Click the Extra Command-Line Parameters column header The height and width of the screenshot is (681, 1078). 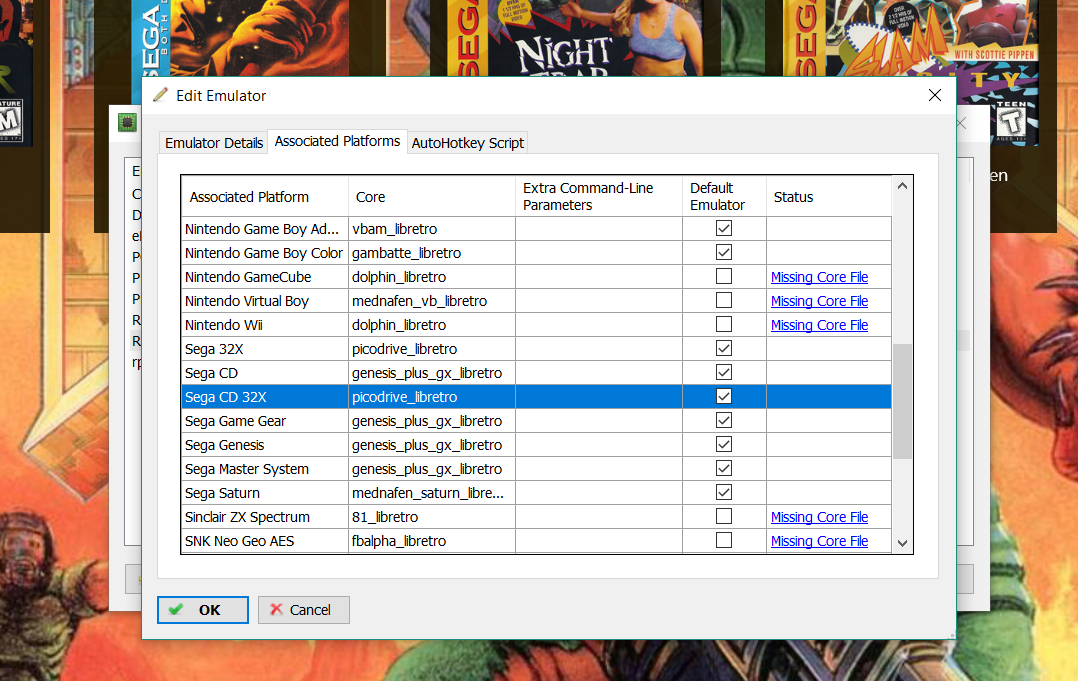(x=599, y=197)
